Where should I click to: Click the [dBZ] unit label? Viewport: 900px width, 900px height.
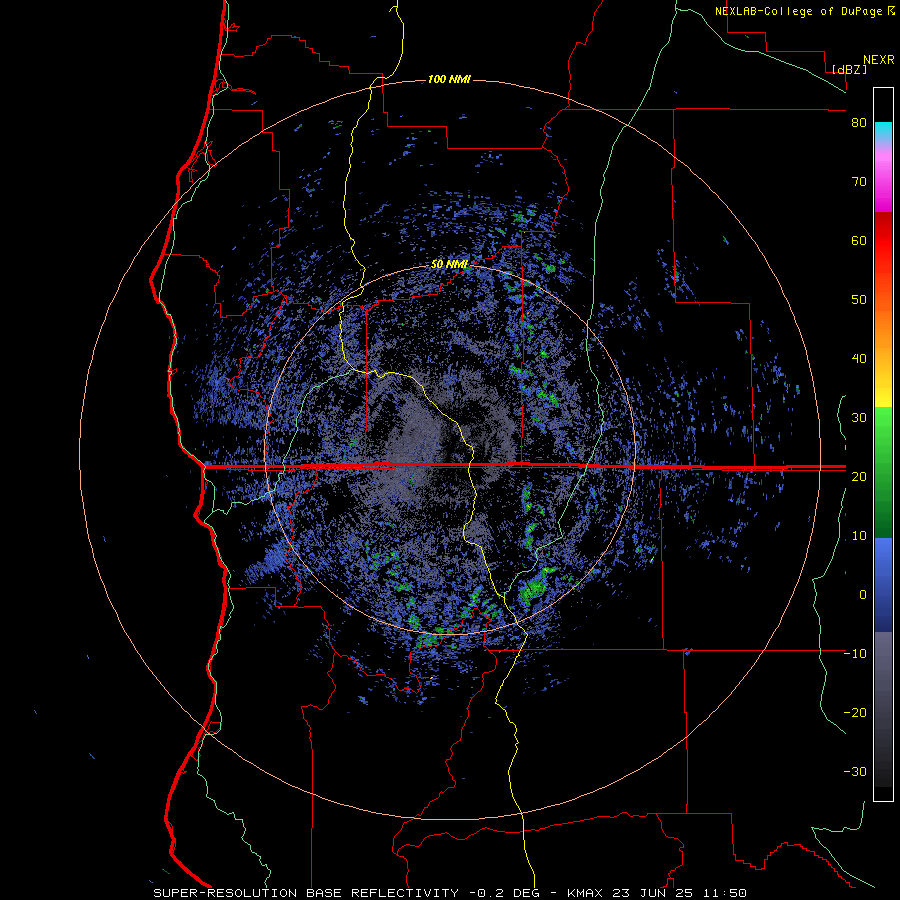[849, 69]
